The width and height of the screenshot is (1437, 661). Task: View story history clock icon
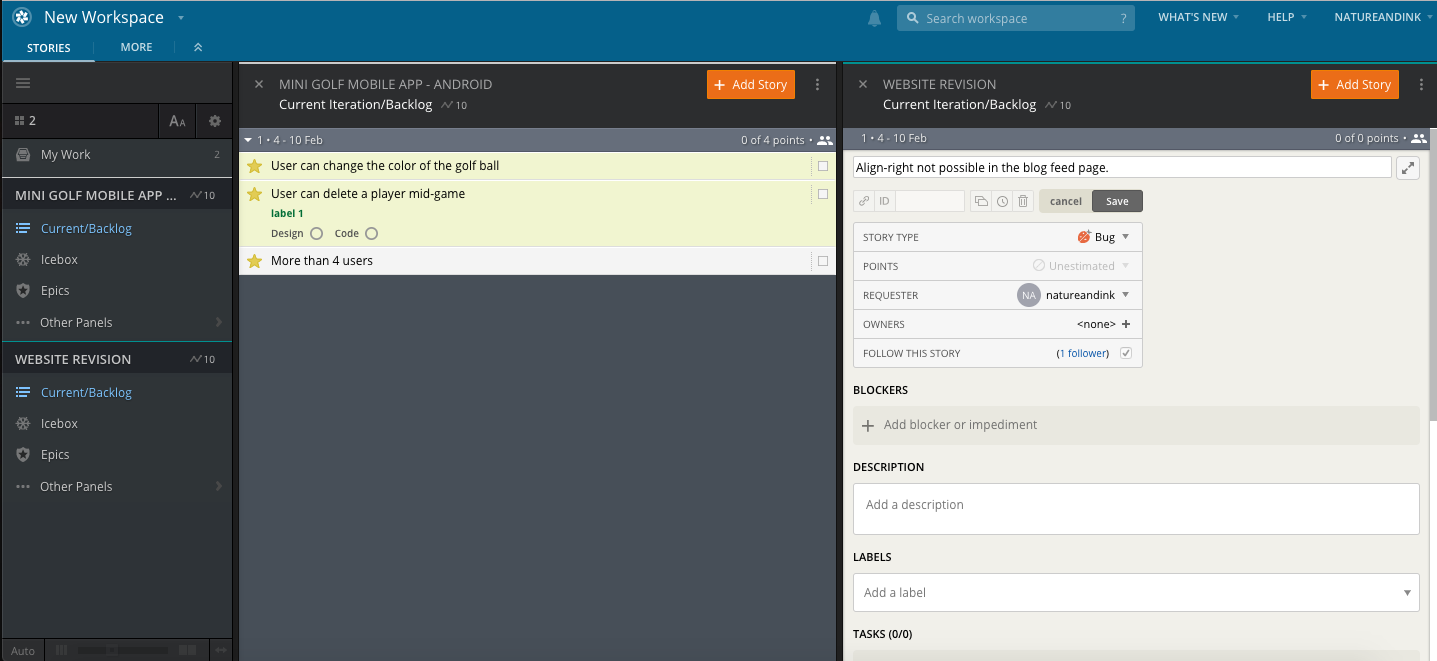click(1002, 201)
